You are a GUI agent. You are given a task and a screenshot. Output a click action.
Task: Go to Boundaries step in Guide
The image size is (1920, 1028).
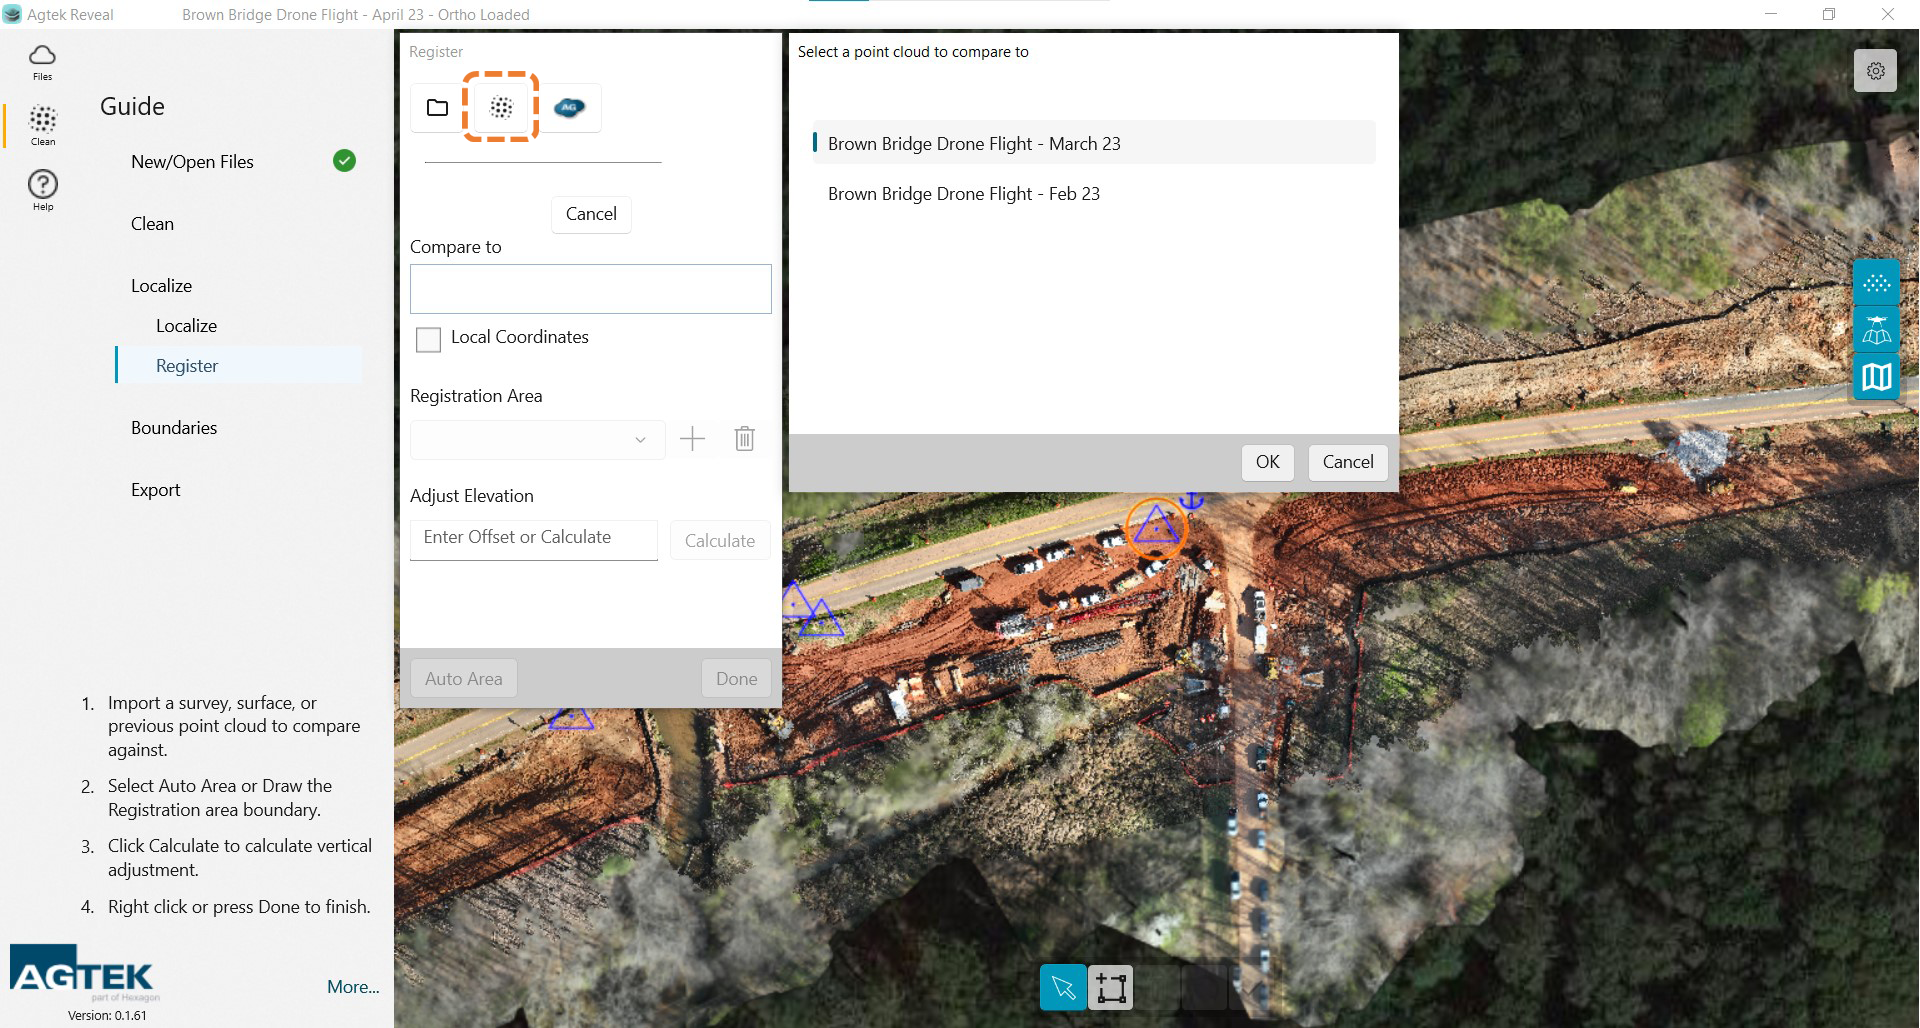(x=174, y=428)
